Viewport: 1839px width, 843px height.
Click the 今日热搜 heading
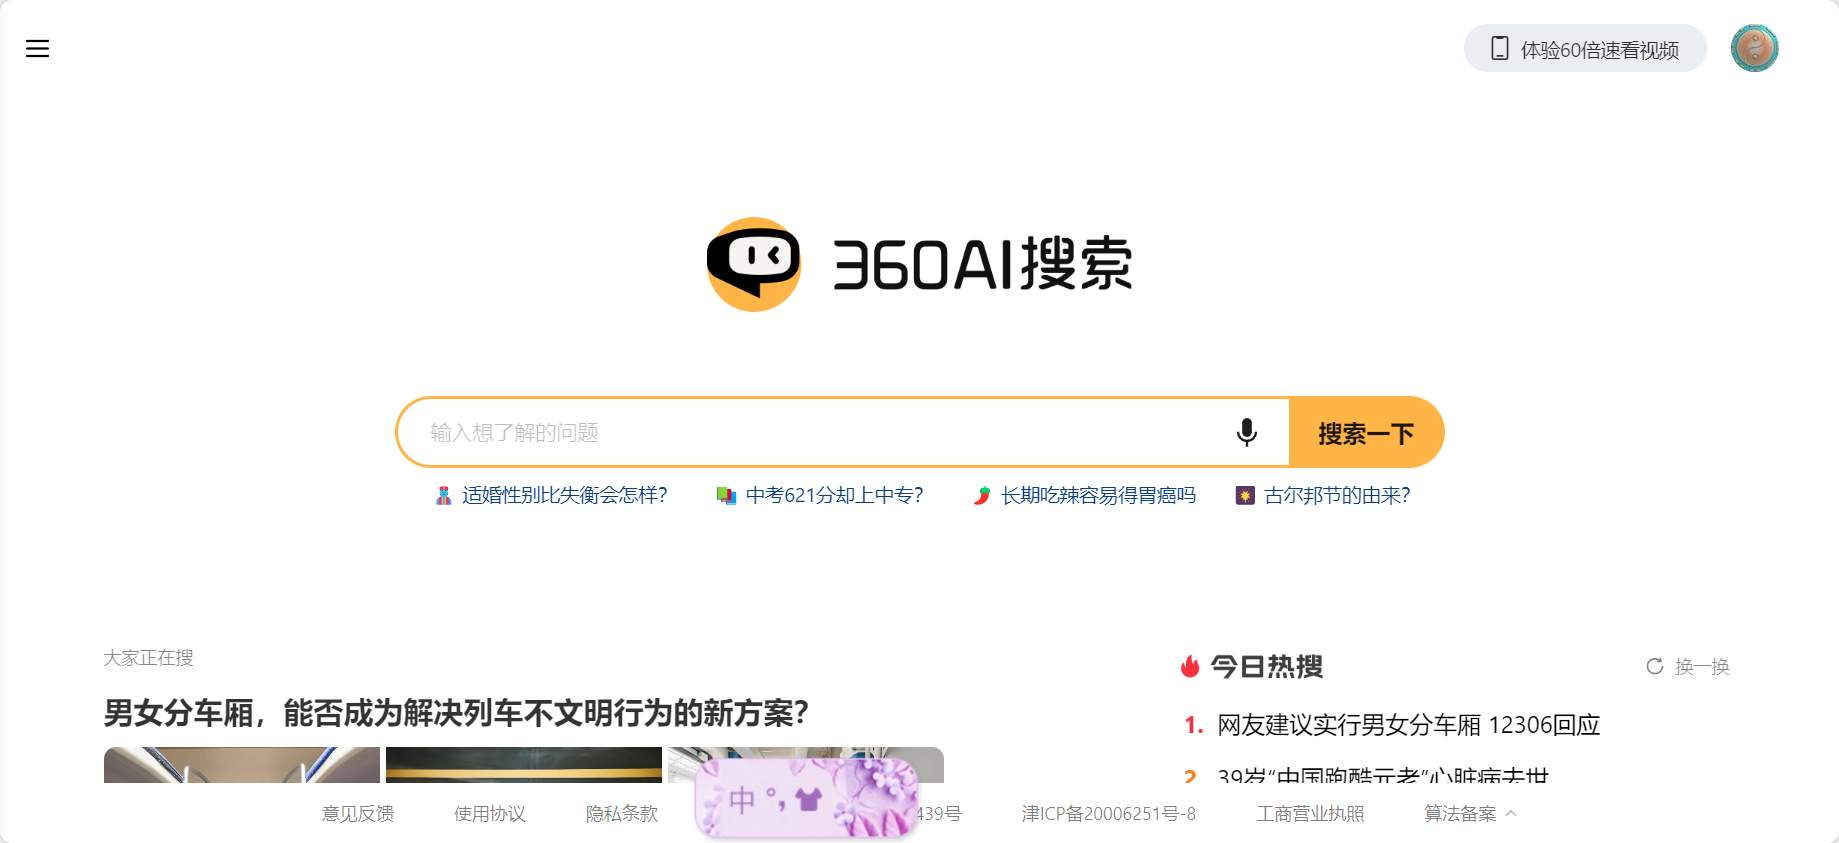pyautogui.click(x=1267, y=666)
